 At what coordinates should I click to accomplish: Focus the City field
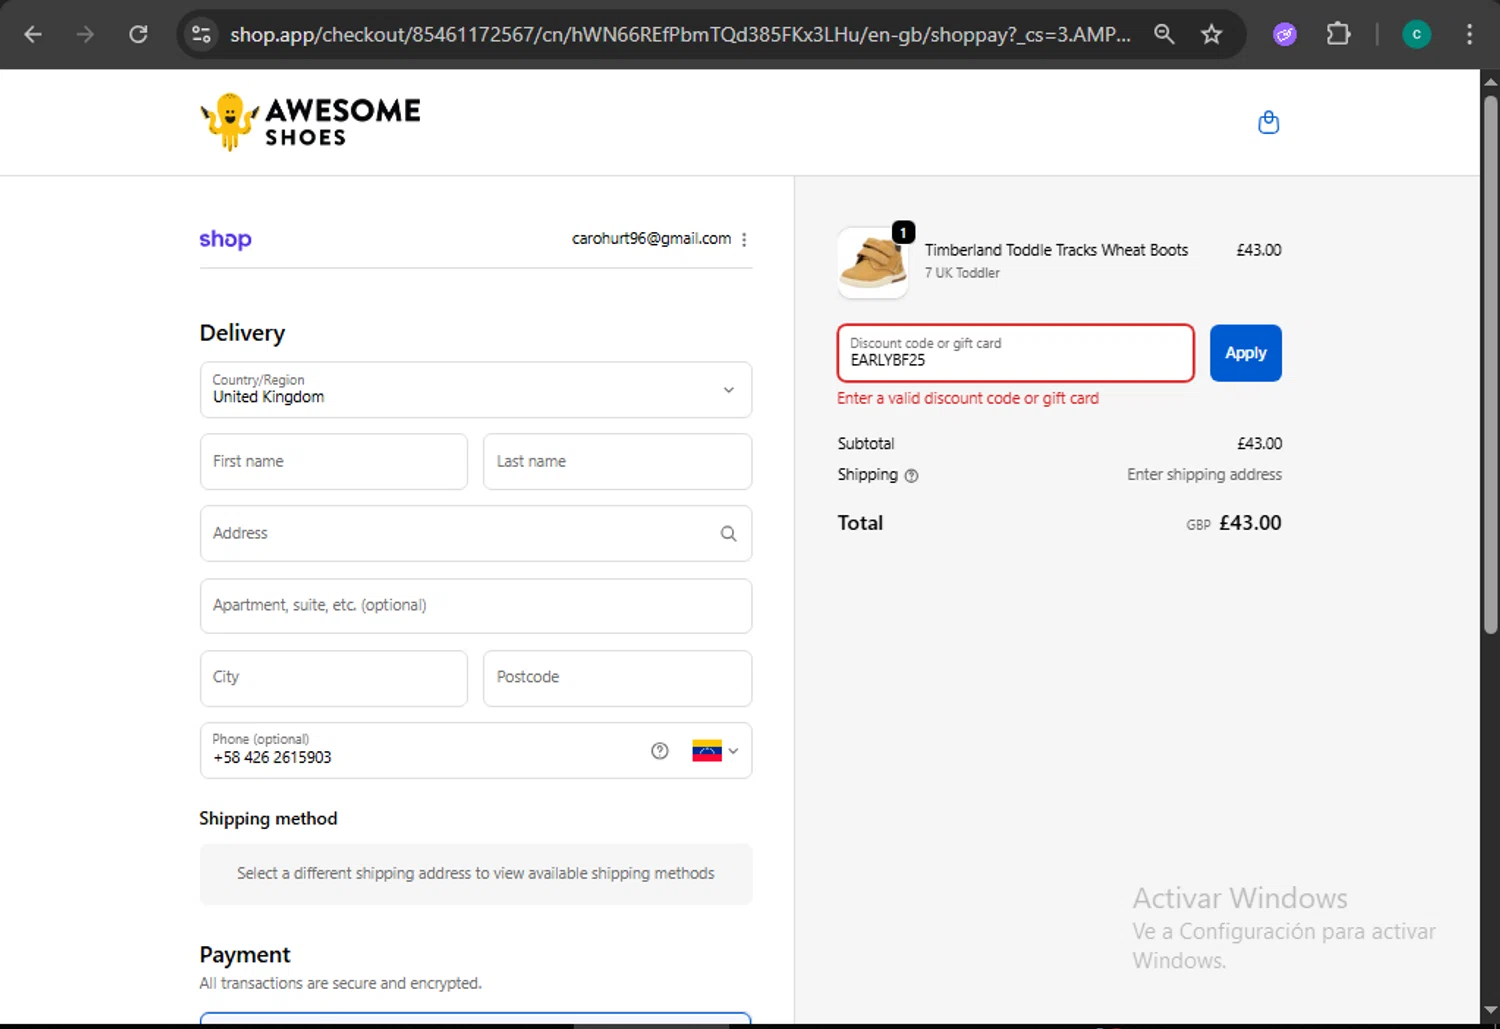pos(334,678)
